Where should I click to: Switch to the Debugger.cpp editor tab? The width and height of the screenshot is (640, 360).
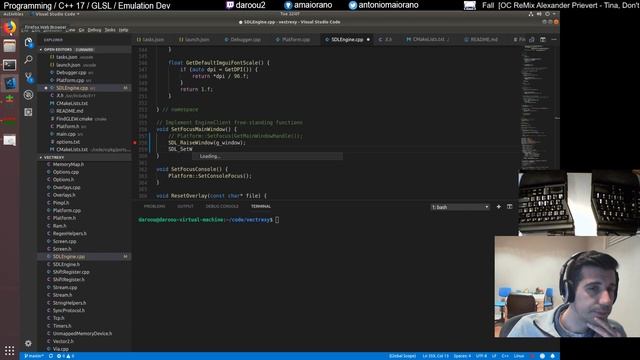(x=242, y=40)
